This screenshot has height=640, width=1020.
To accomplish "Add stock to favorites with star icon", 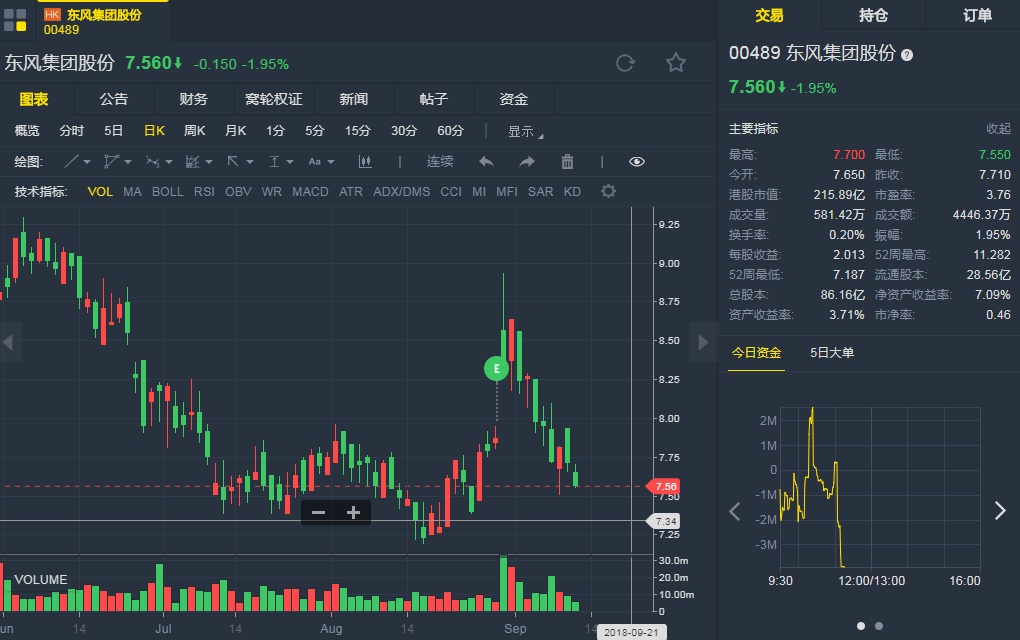I will coord(676,64).
